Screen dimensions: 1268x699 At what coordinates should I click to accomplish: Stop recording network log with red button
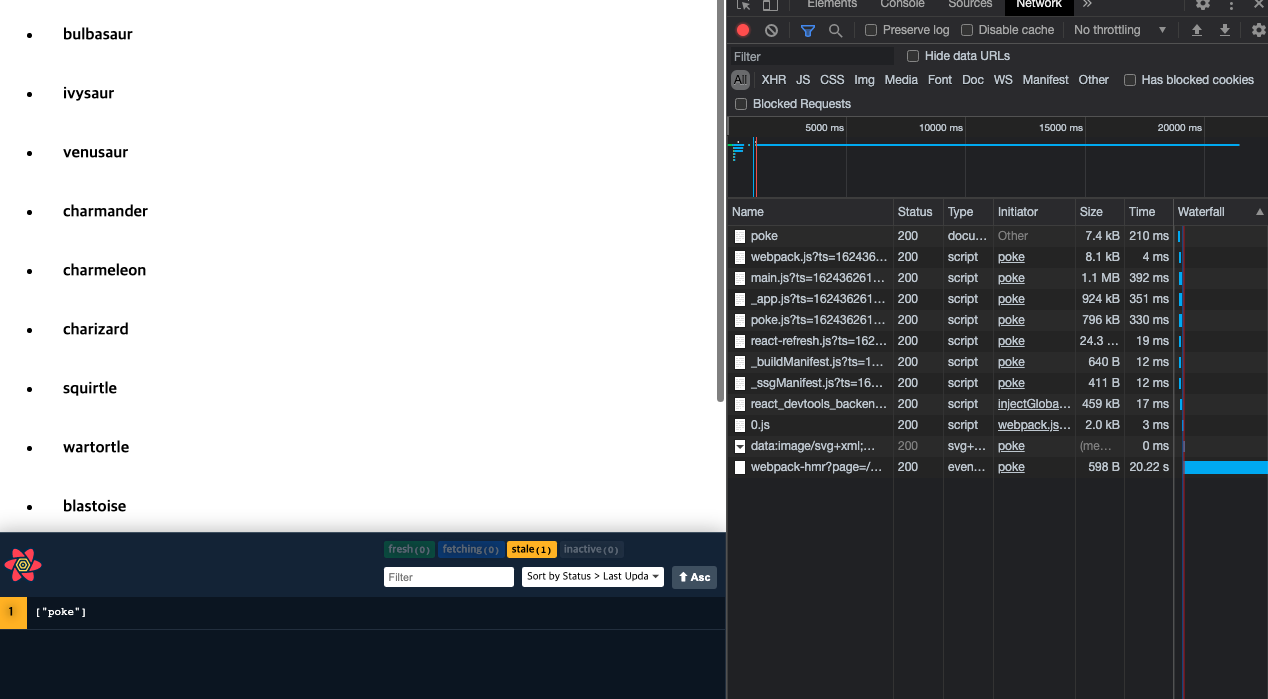pyautogui.click(x=743, y=30)
